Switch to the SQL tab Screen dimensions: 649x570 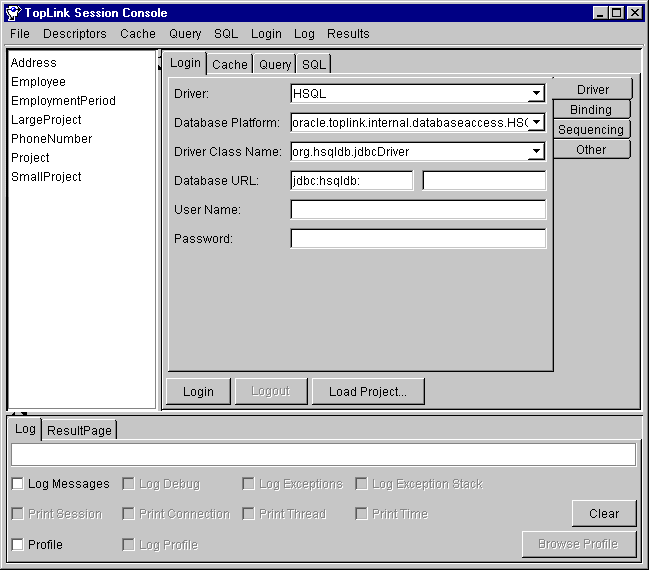pos(314,64)
